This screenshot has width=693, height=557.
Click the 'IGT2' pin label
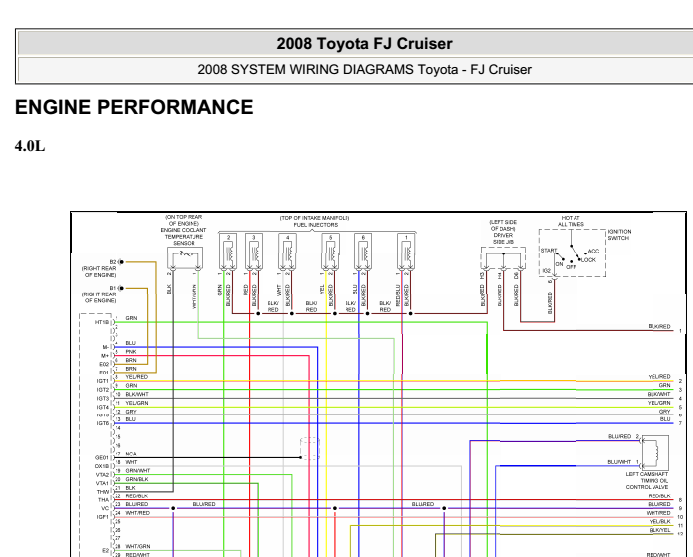[103, 390]
